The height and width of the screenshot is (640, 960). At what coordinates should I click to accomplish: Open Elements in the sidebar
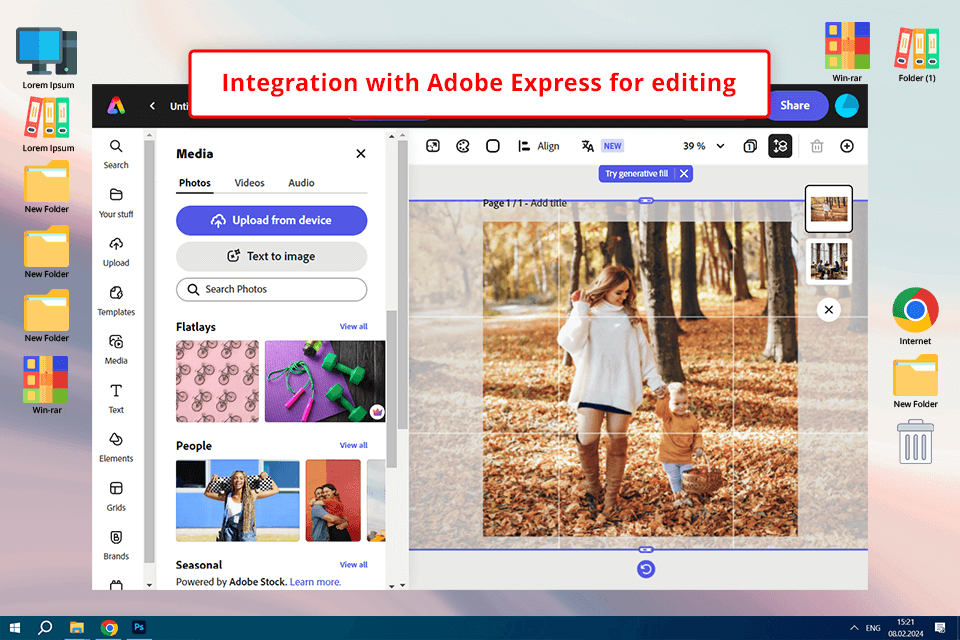pos(116,448)
